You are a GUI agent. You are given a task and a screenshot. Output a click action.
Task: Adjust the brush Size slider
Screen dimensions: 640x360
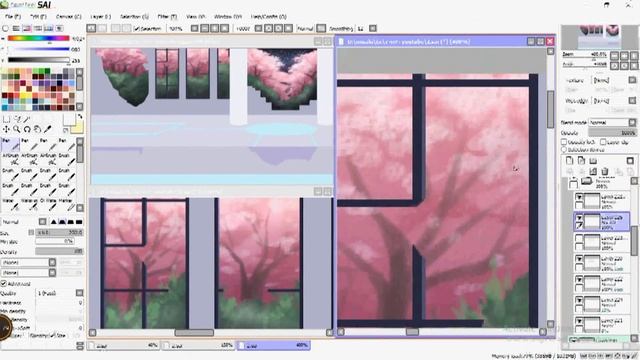tap(59, 232)
